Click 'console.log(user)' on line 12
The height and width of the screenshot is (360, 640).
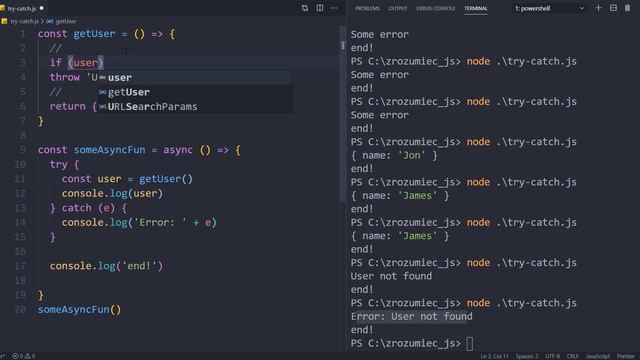point(112,193)
